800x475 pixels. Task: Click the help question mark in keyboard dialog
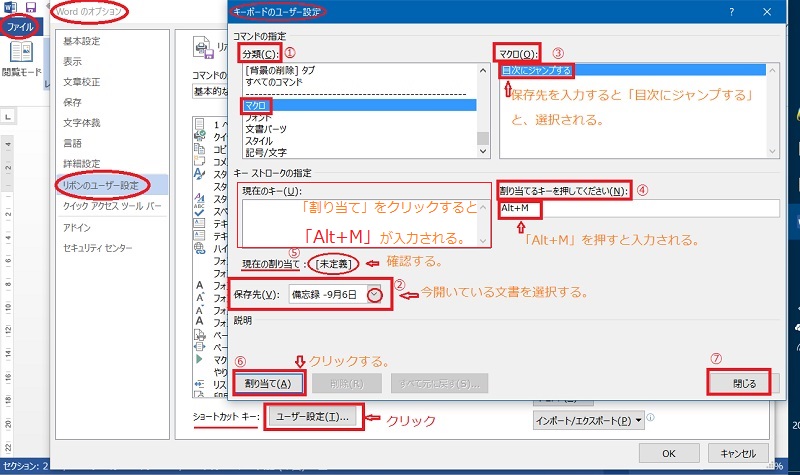(x=732, y=12)
